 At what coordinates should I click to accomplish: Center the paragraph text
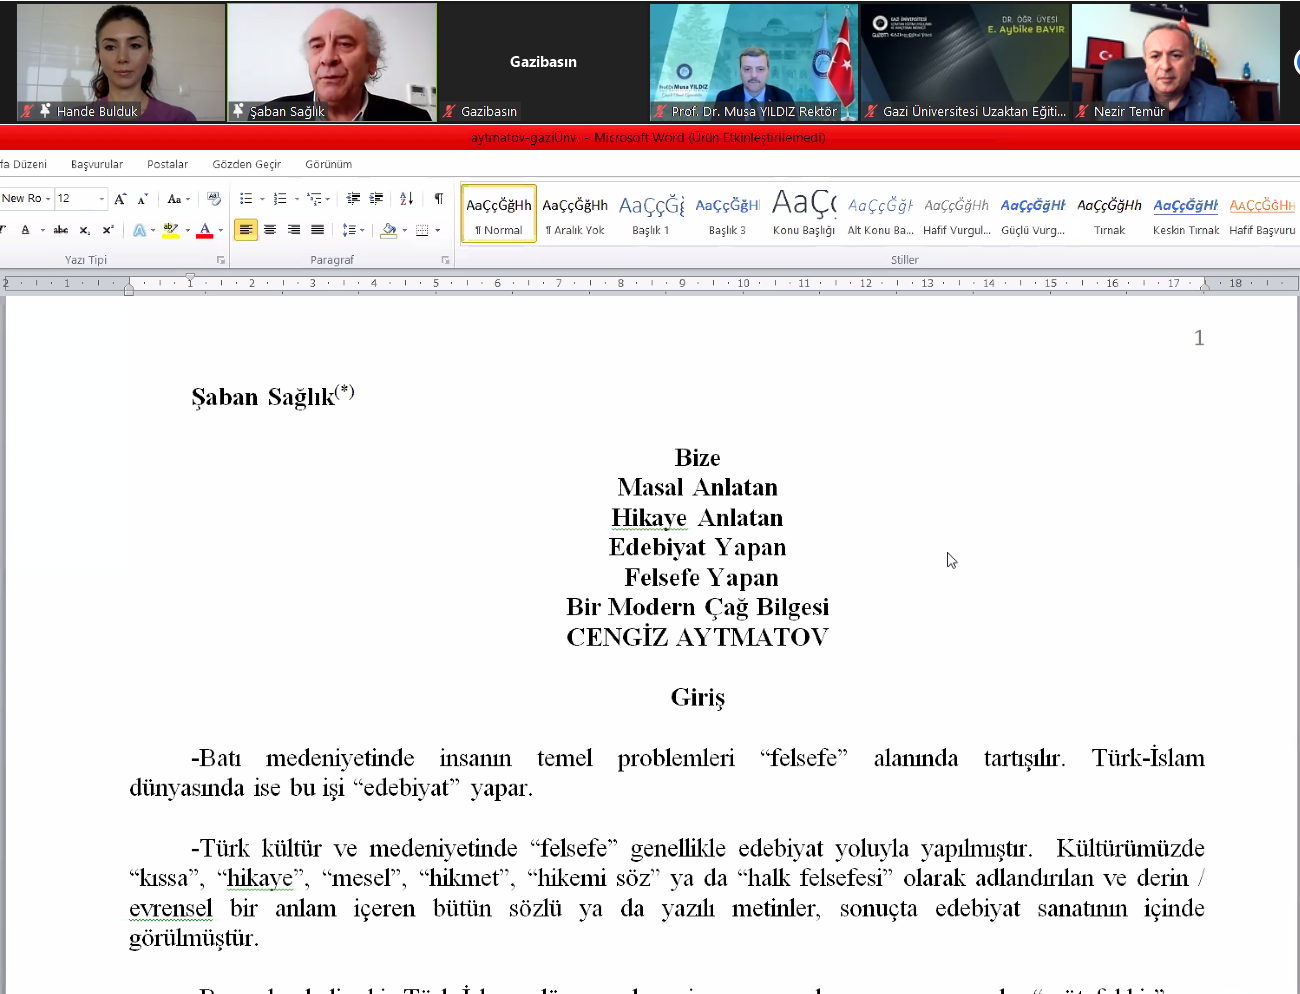point(270,230)
